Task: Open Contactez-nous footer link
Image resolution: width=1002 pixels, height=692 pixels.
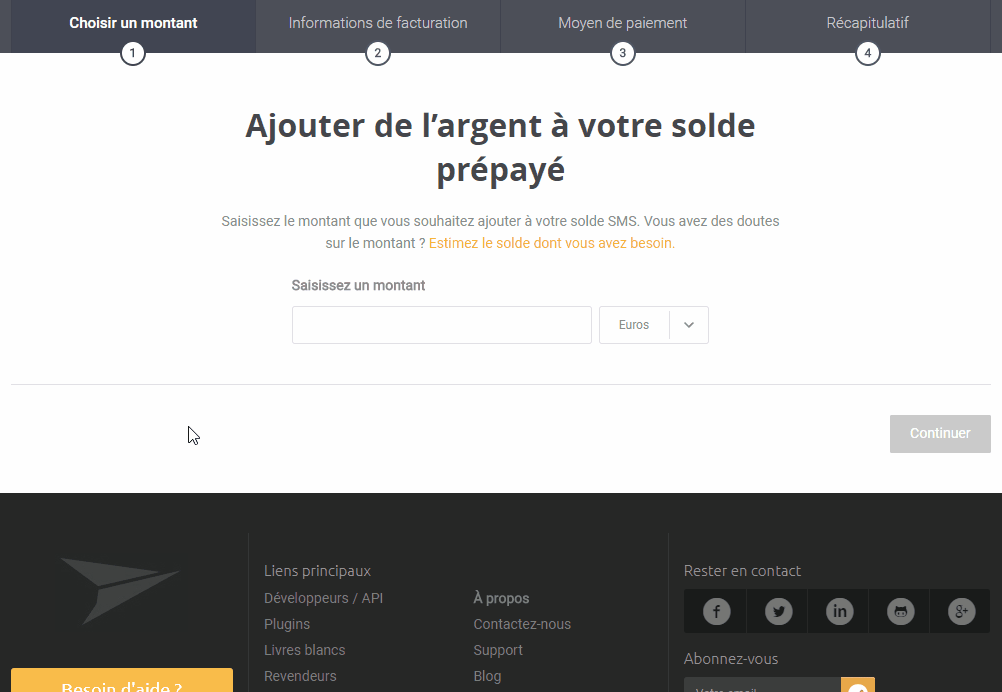Action: click(522, 624)
